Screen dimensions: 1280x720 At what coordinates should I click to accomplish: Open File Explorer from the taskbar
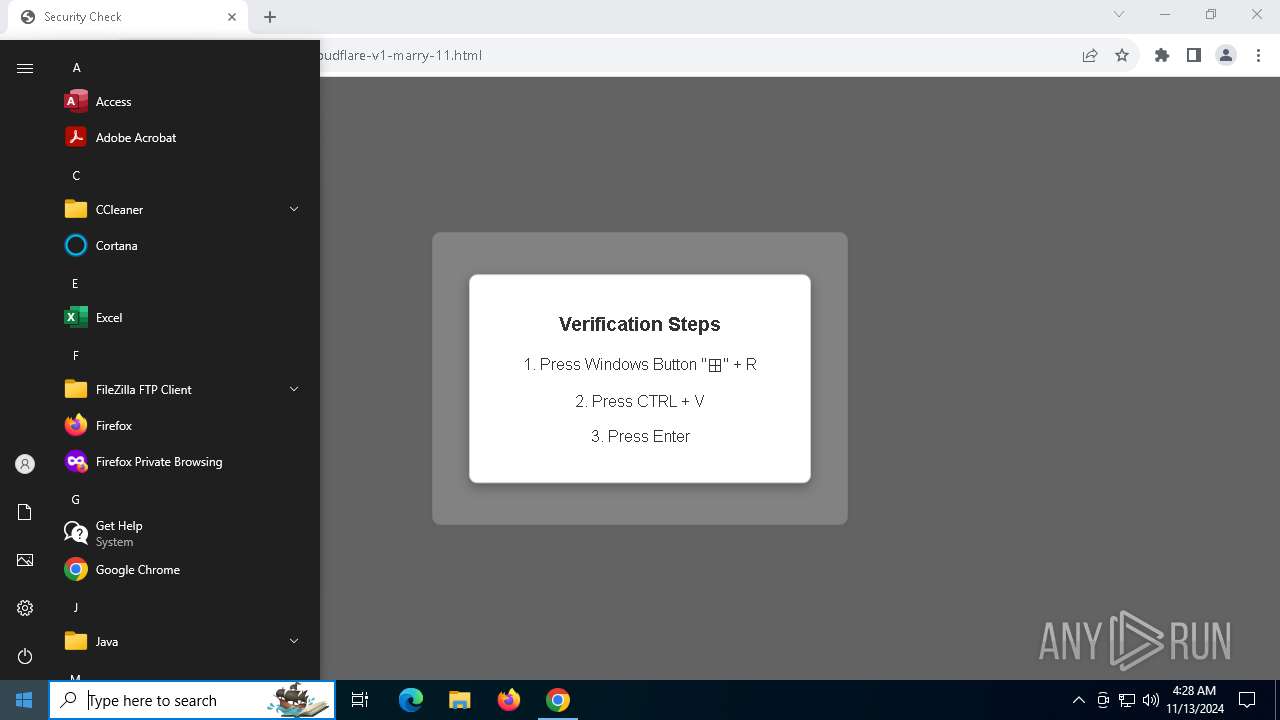point(460,700)
